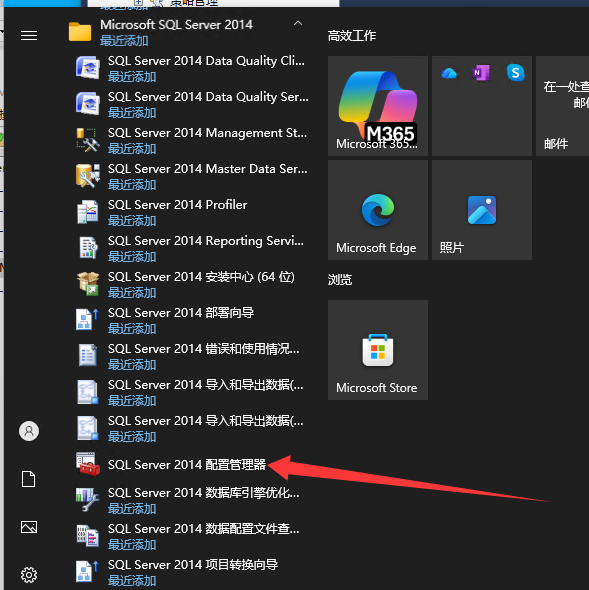
Task: Select Microsoft SQL Server 2014 folder label
Action: point(176,25)
